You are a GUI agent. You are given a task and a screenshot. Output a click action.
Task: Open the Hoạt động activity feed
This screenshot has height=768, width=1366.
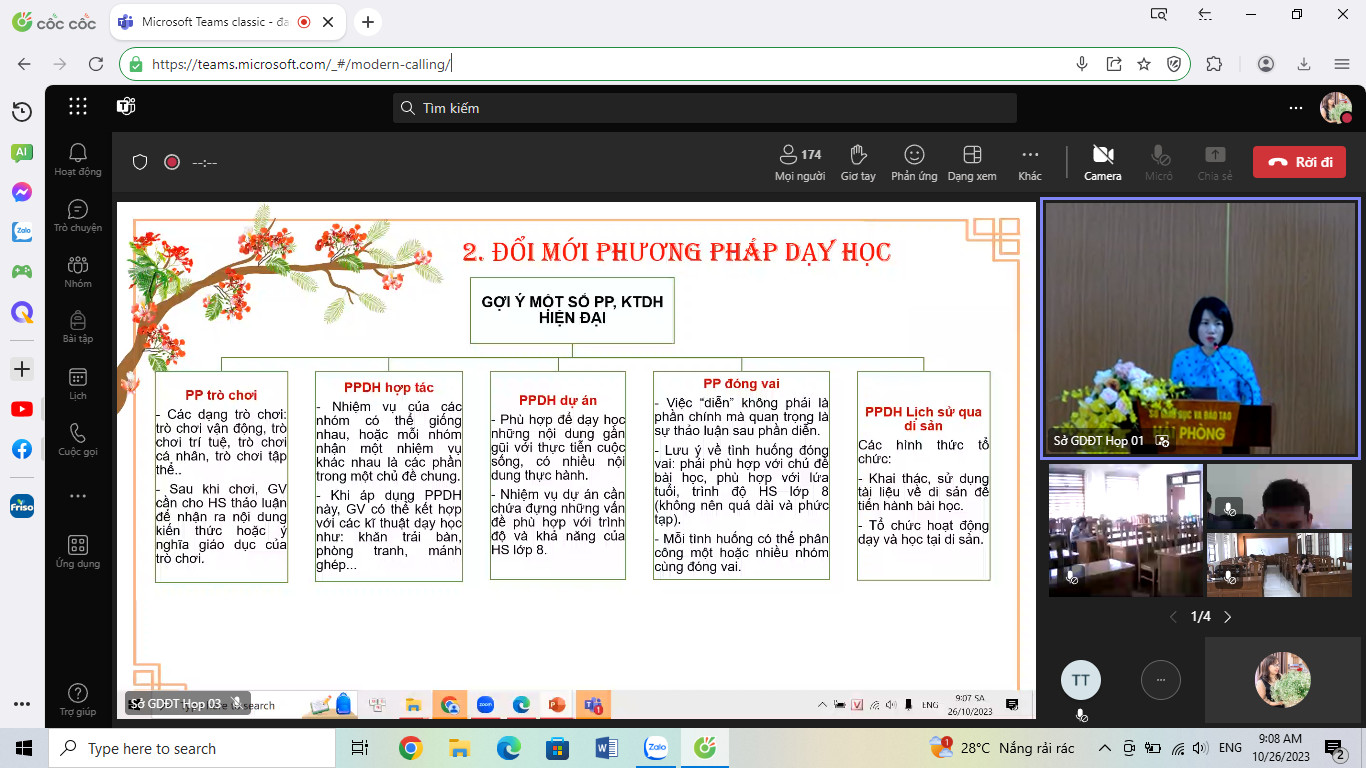tap(78, 159)
